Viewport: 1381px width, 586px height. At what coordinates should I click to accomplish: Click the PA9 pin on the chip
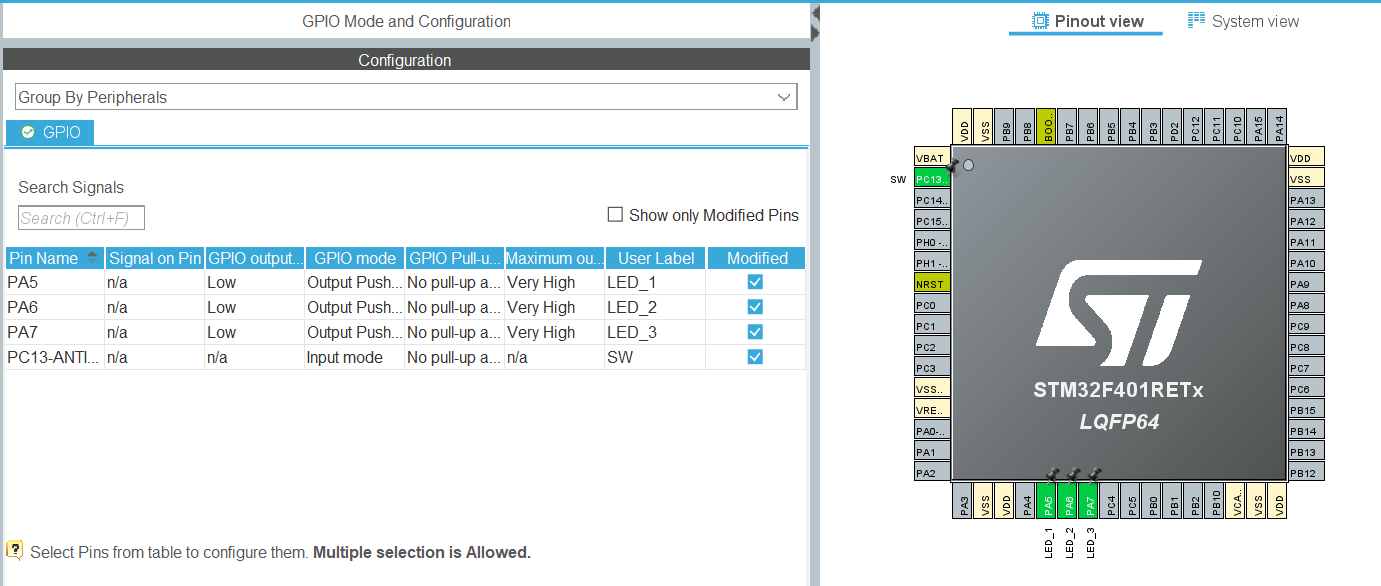[x=1306, y=284]
